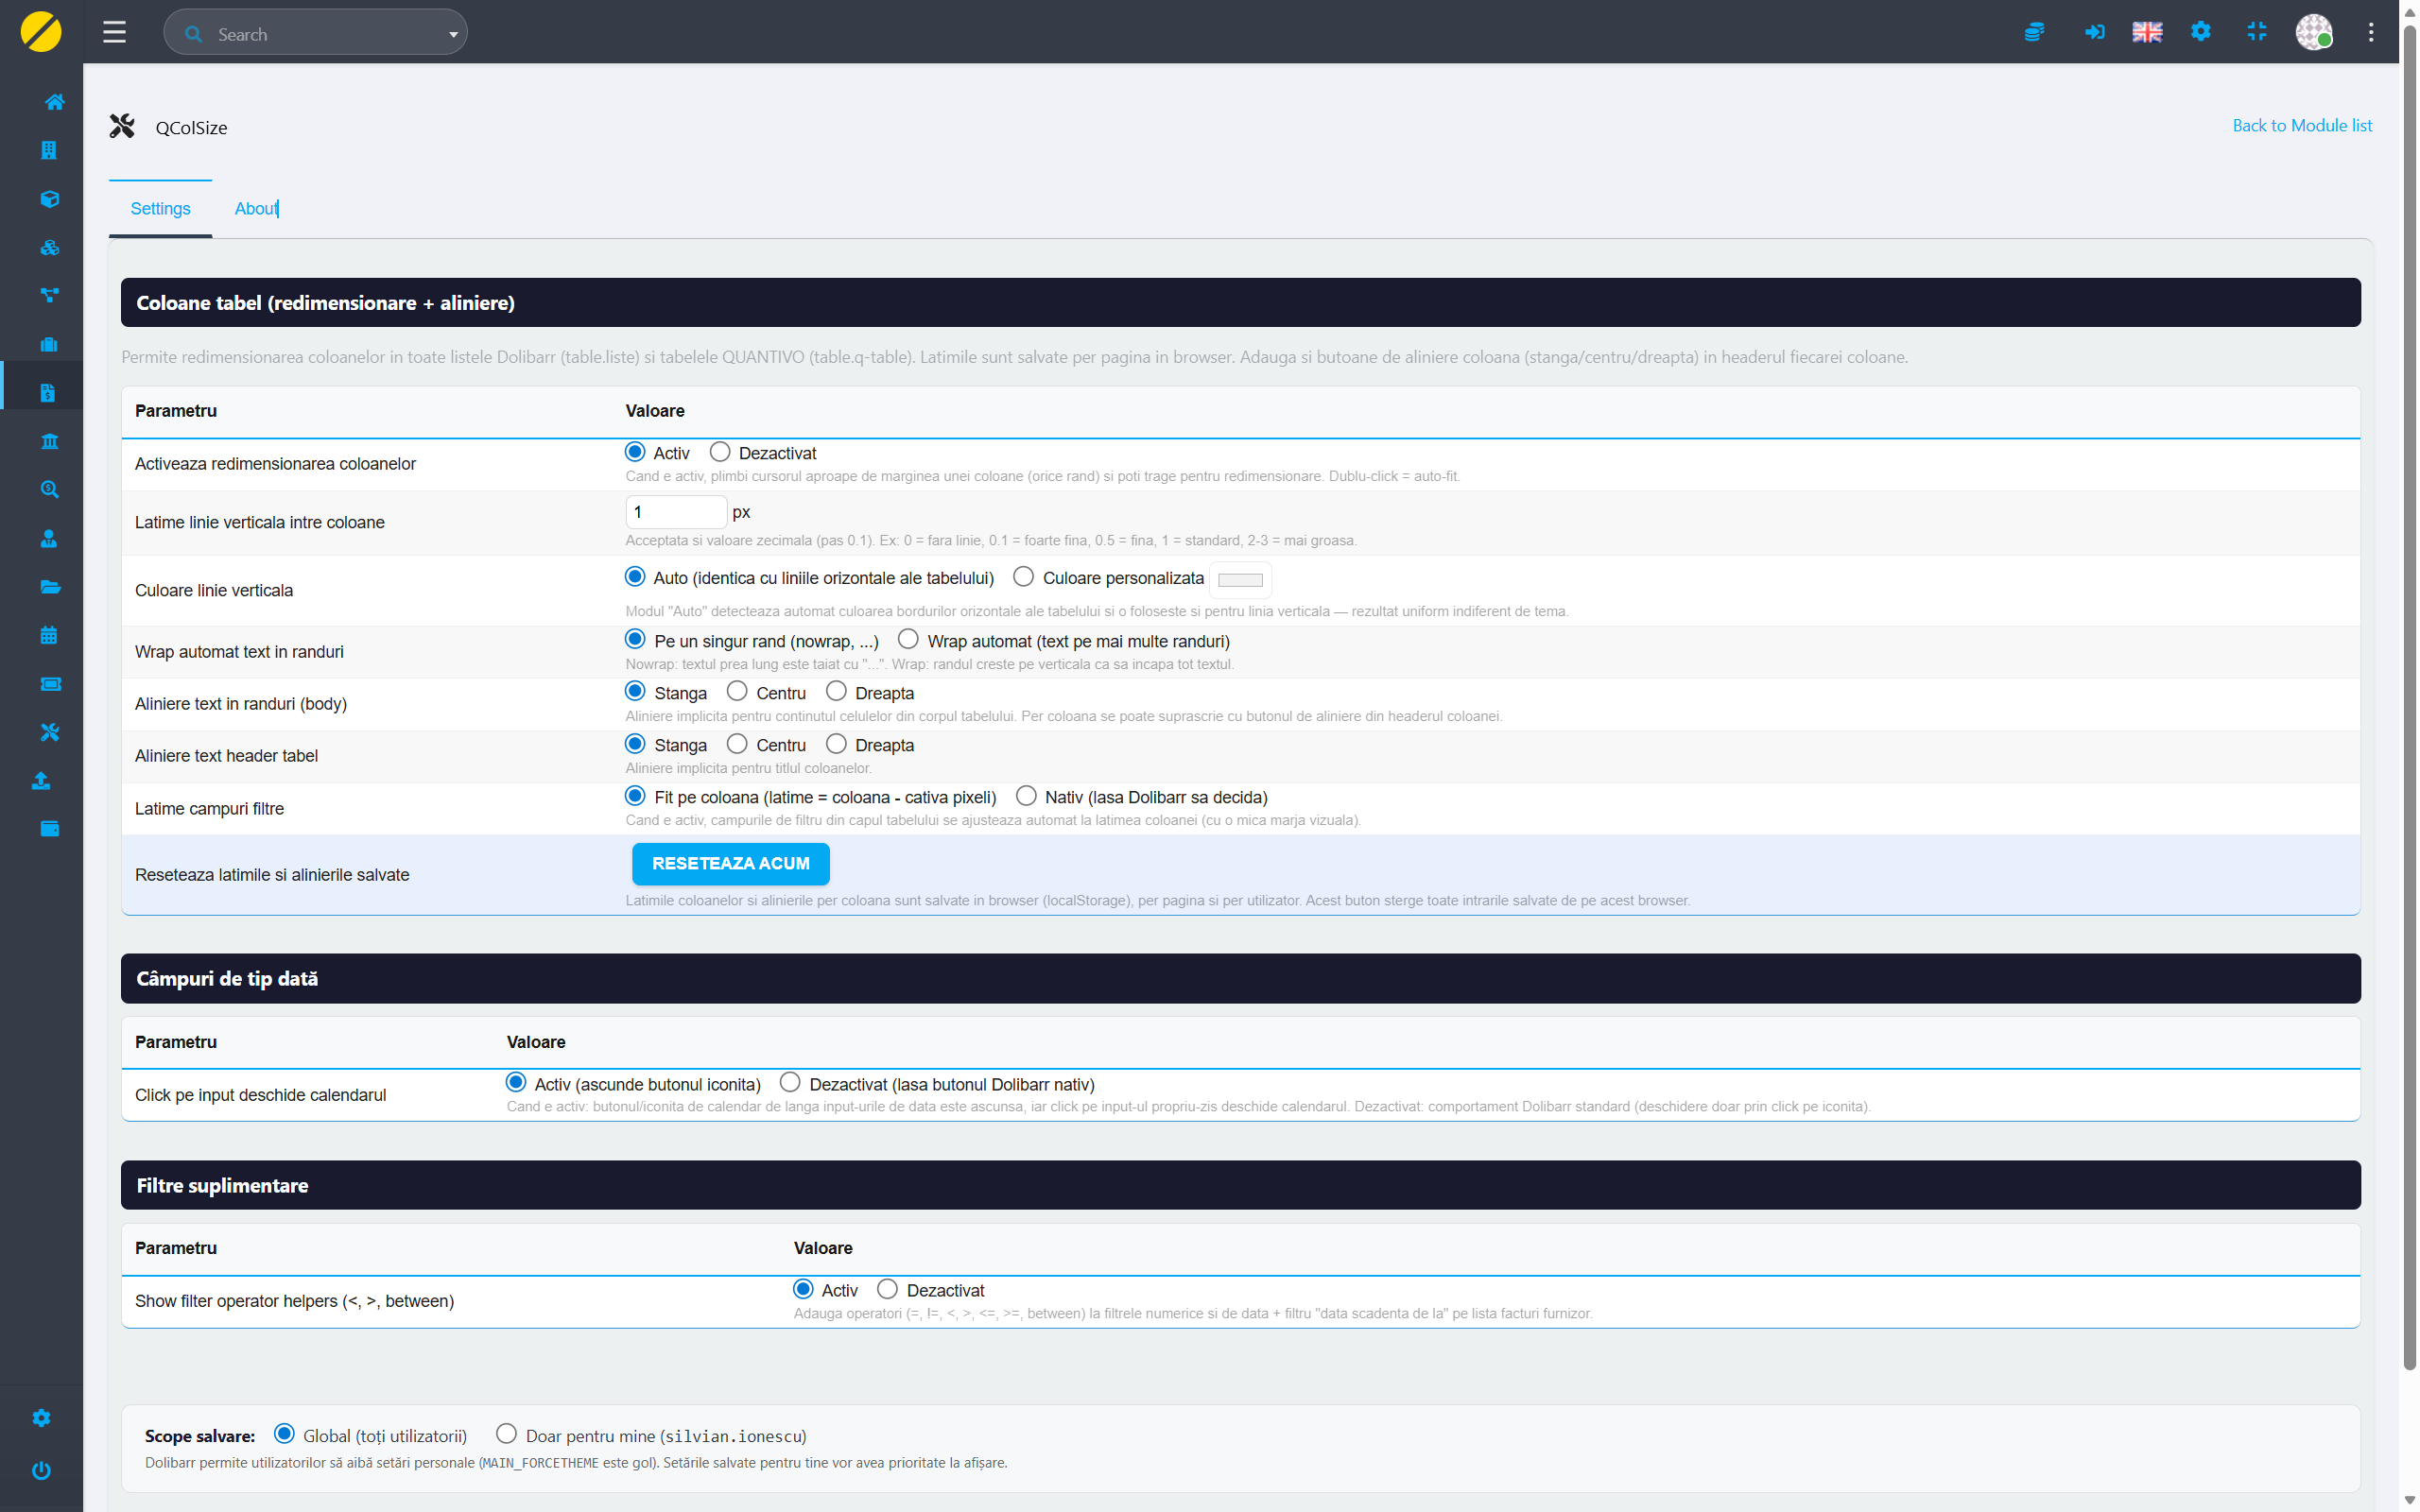Open the three-dot menu top right
Image resolution: width=2420 pixels, height=1512 pixels.
[2370, 32]
